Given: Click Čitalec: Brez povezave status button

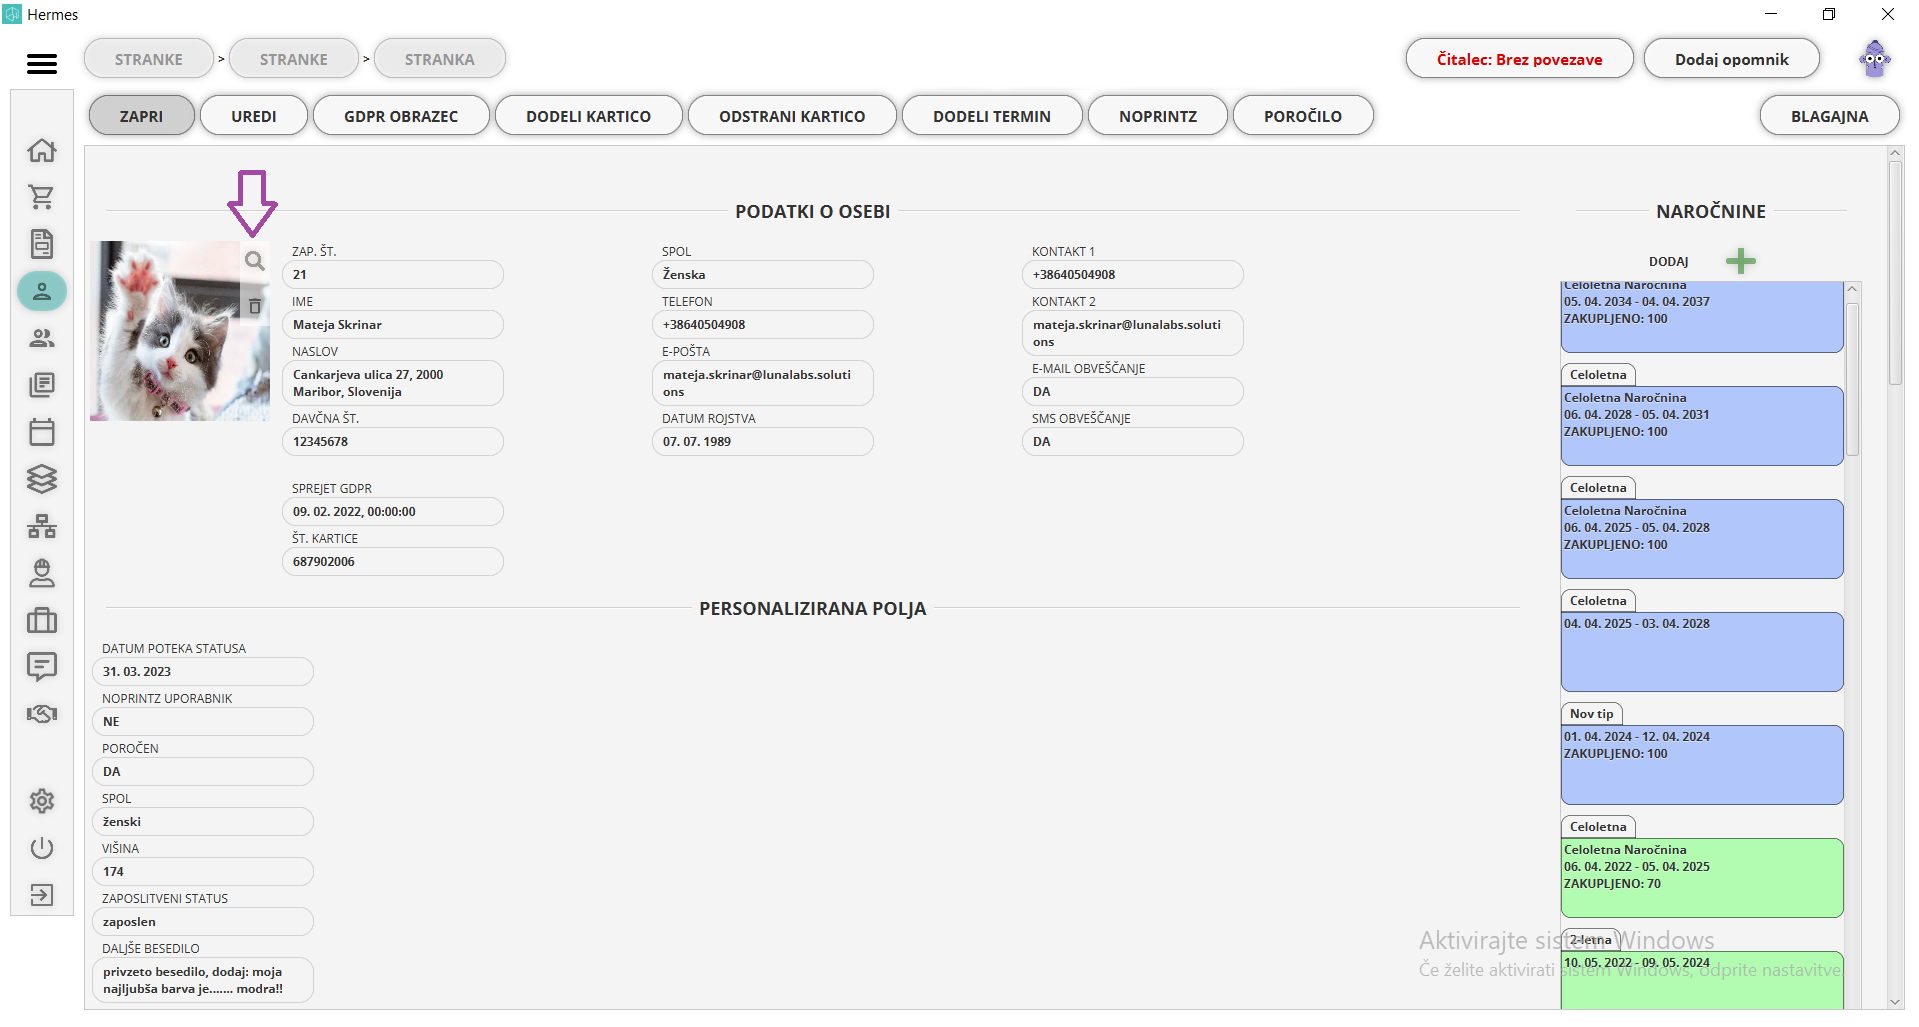Looking at the screenshot, I should (x=1520, y=59).
